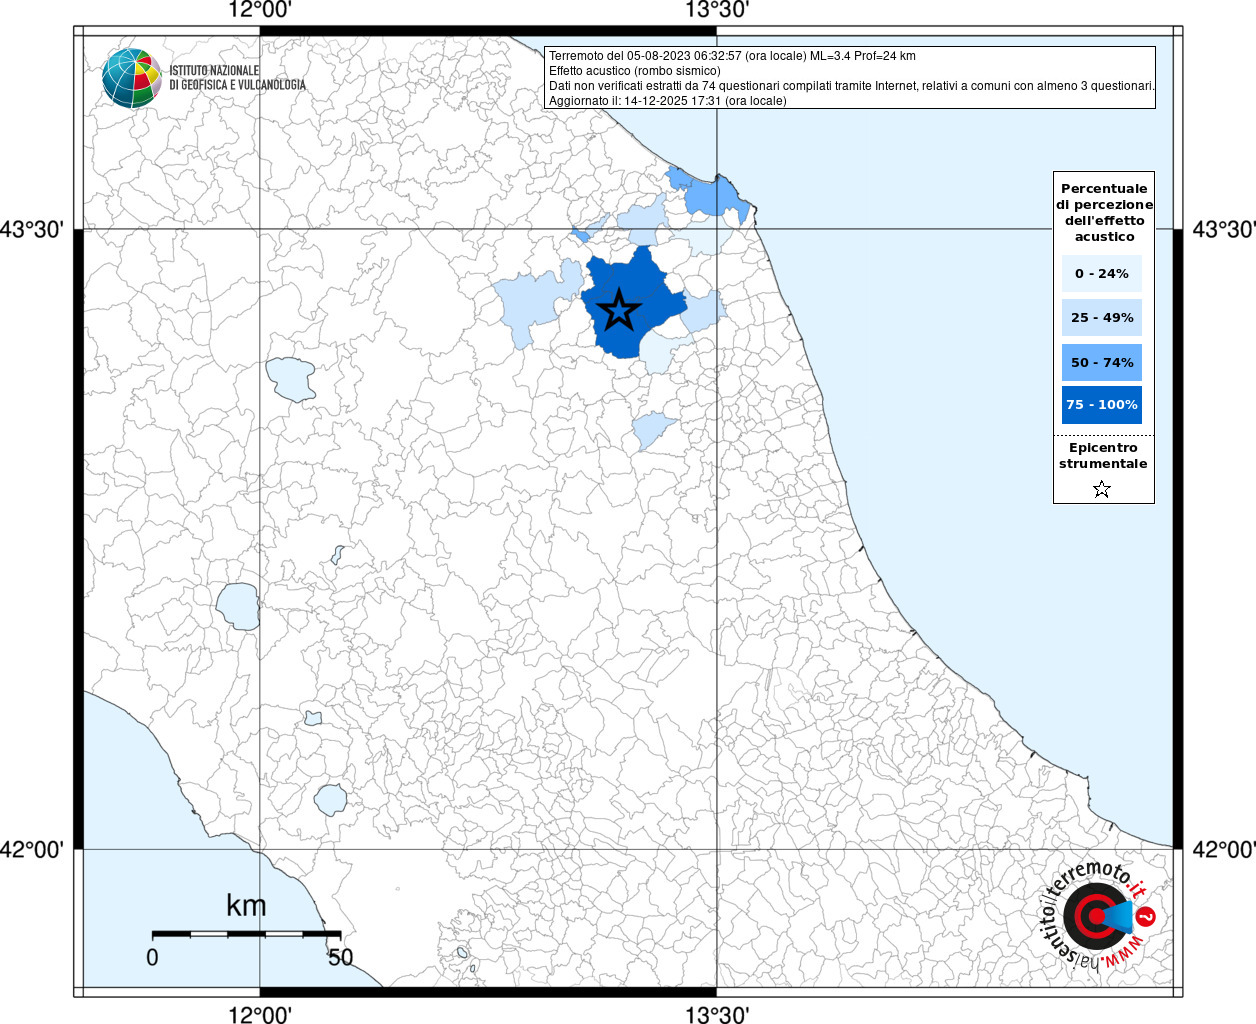This screenshot has height=1024, width=1256.
Task: Click the medium blue coastal municipality near Ancona
Action: 715,197
